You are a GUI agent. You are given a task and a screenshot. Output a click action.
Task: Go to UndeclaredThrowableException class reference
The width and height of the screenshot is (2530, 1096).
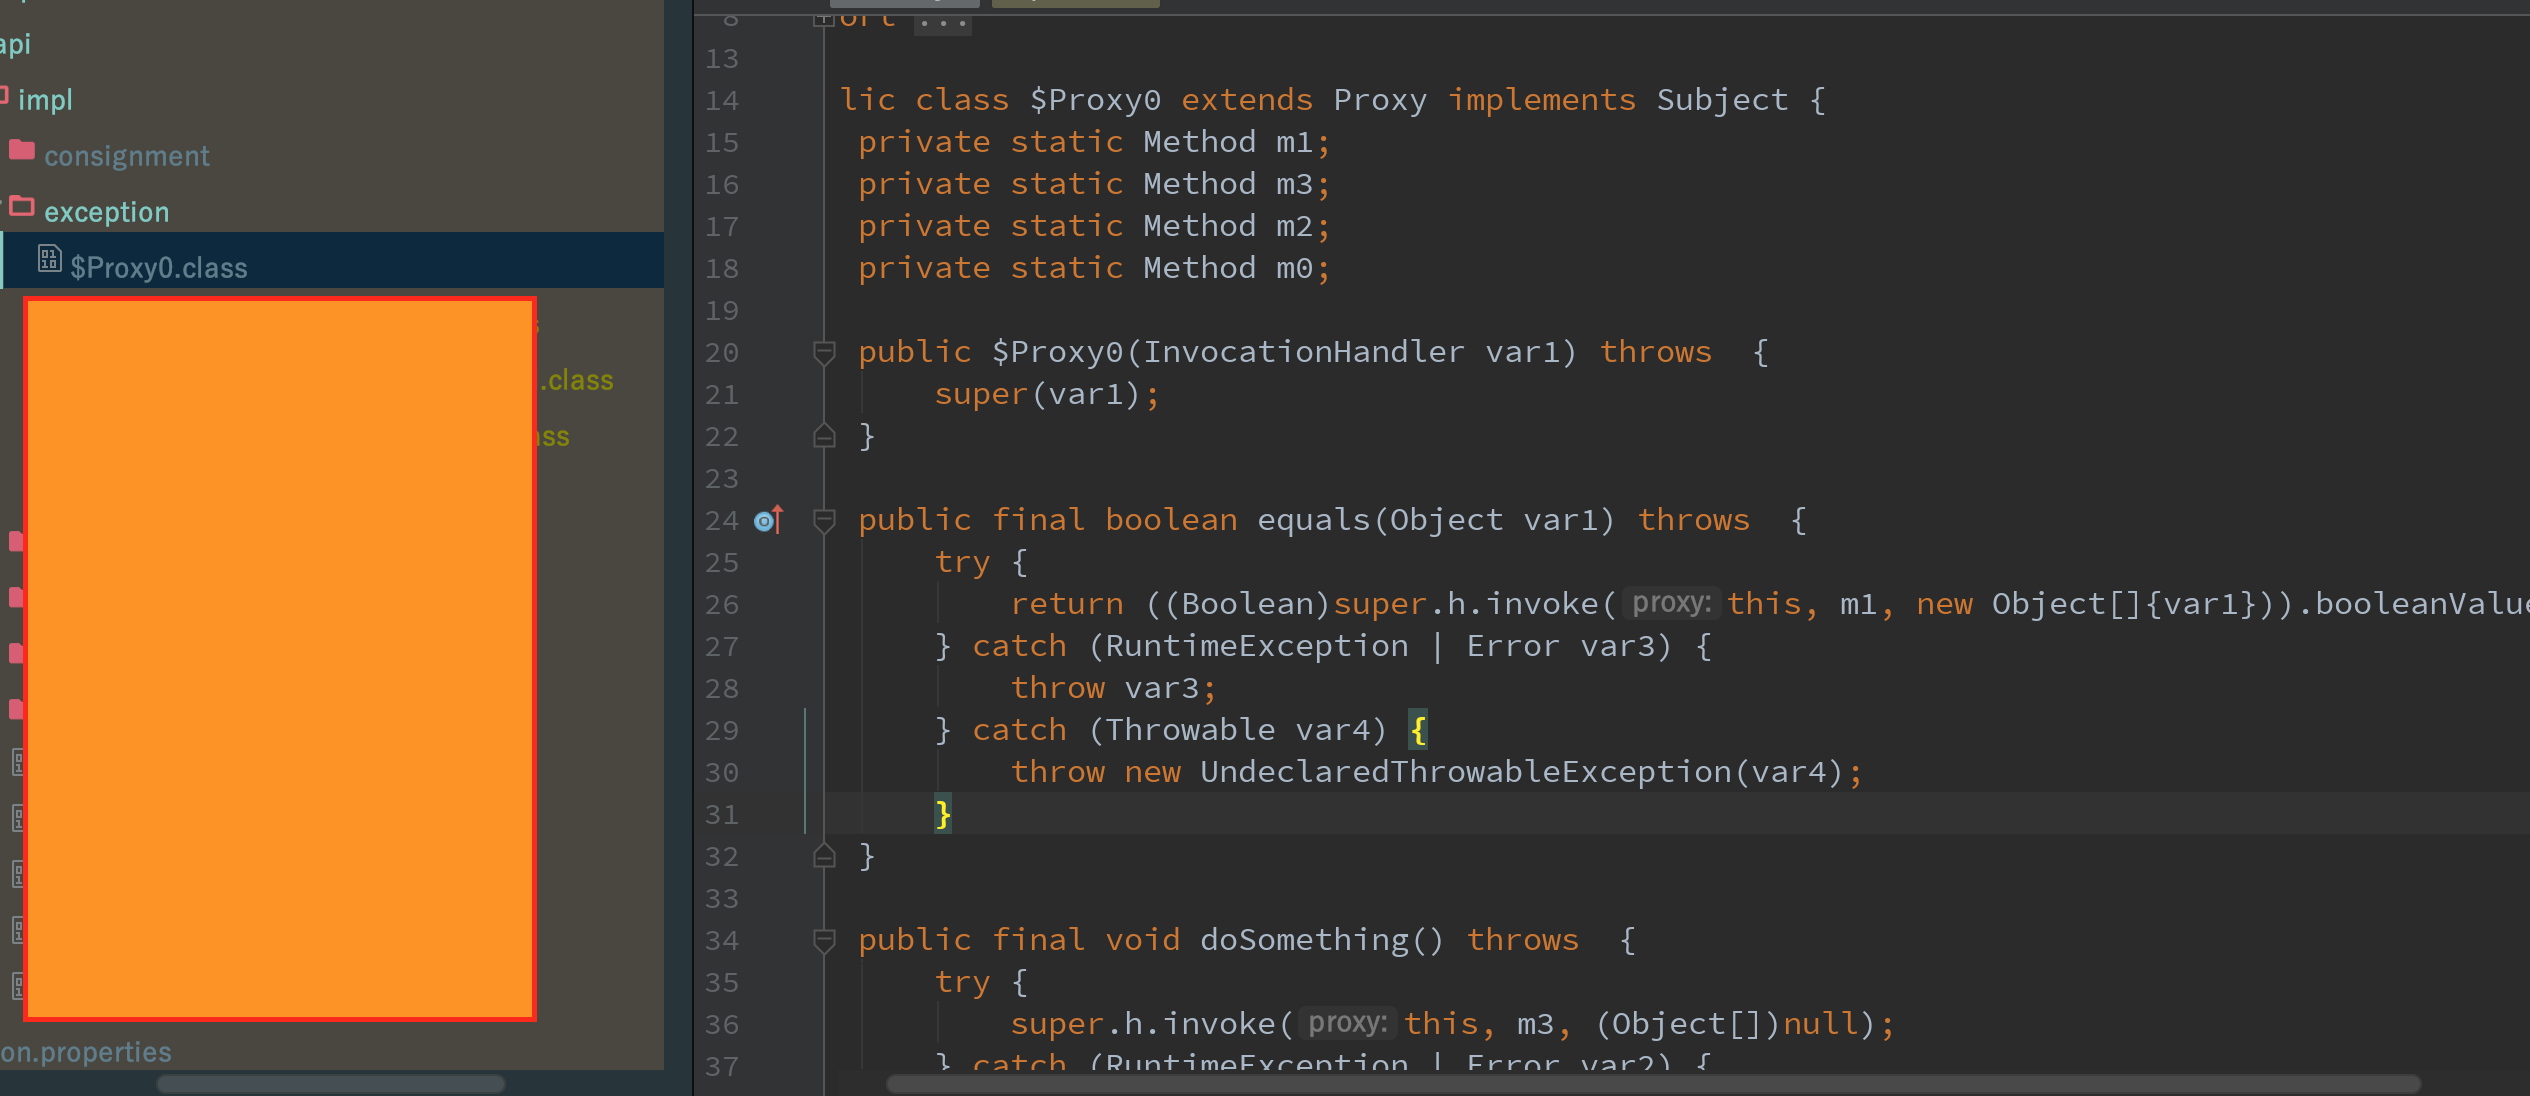tap(1465, 772)
